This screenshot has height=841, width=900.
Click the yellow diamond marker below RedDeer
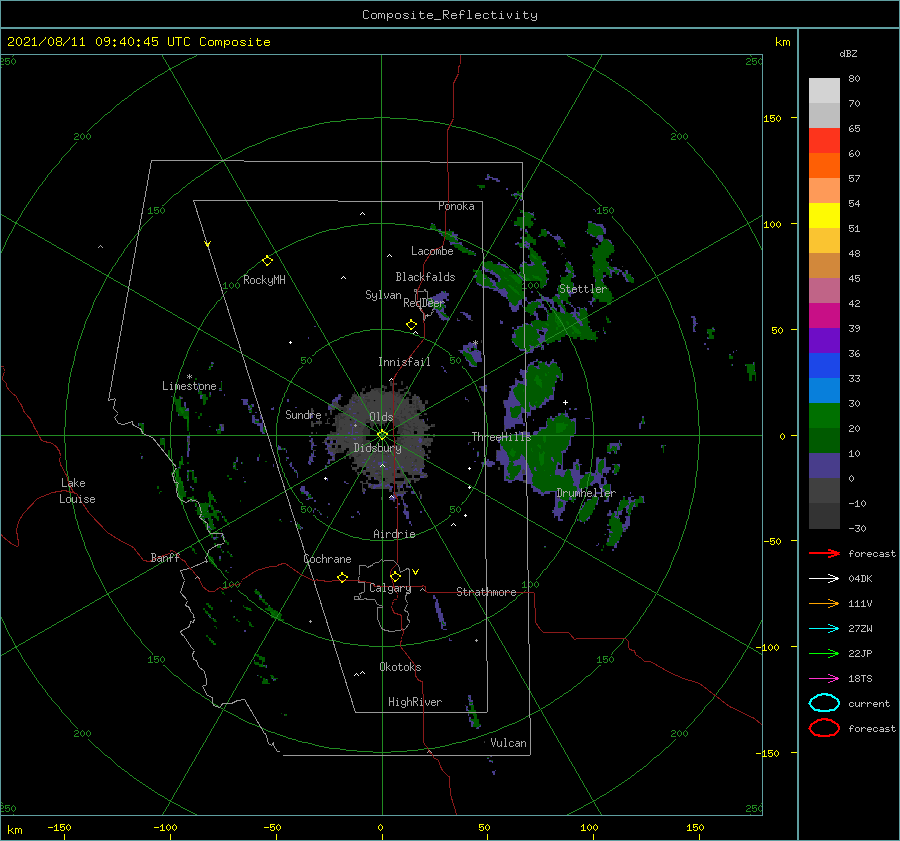click(411, 325)
